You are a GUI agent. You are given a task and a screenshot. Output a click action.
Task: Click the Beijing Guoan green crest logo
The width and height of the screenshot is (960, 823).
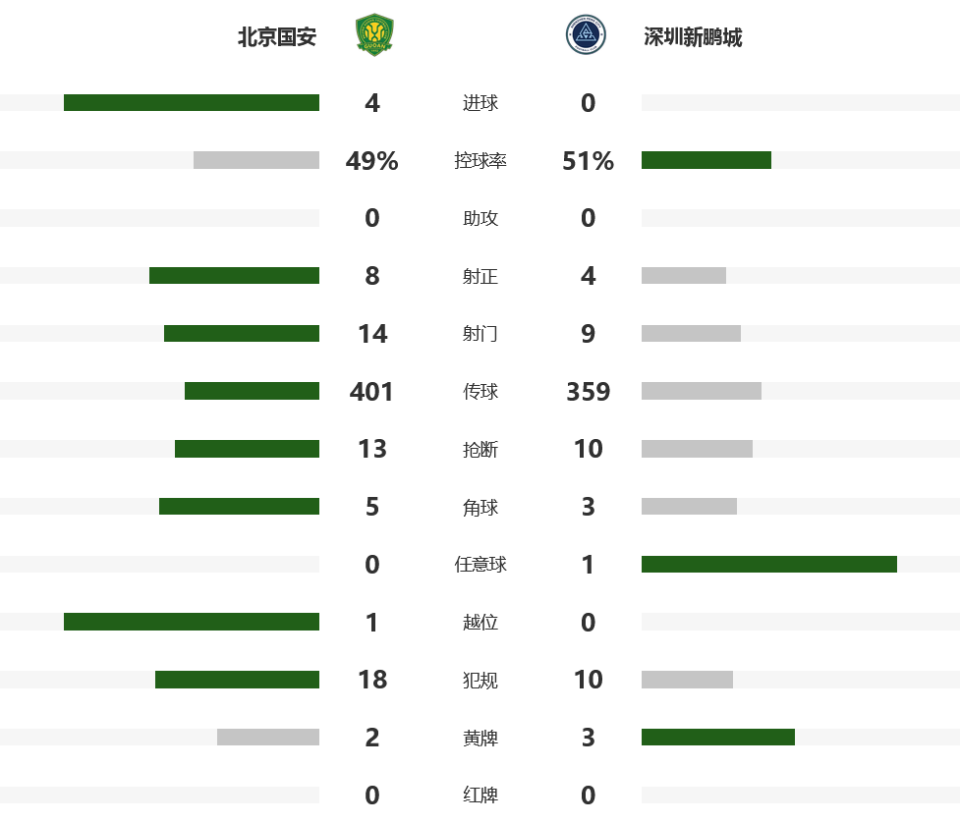coord(374,35)
